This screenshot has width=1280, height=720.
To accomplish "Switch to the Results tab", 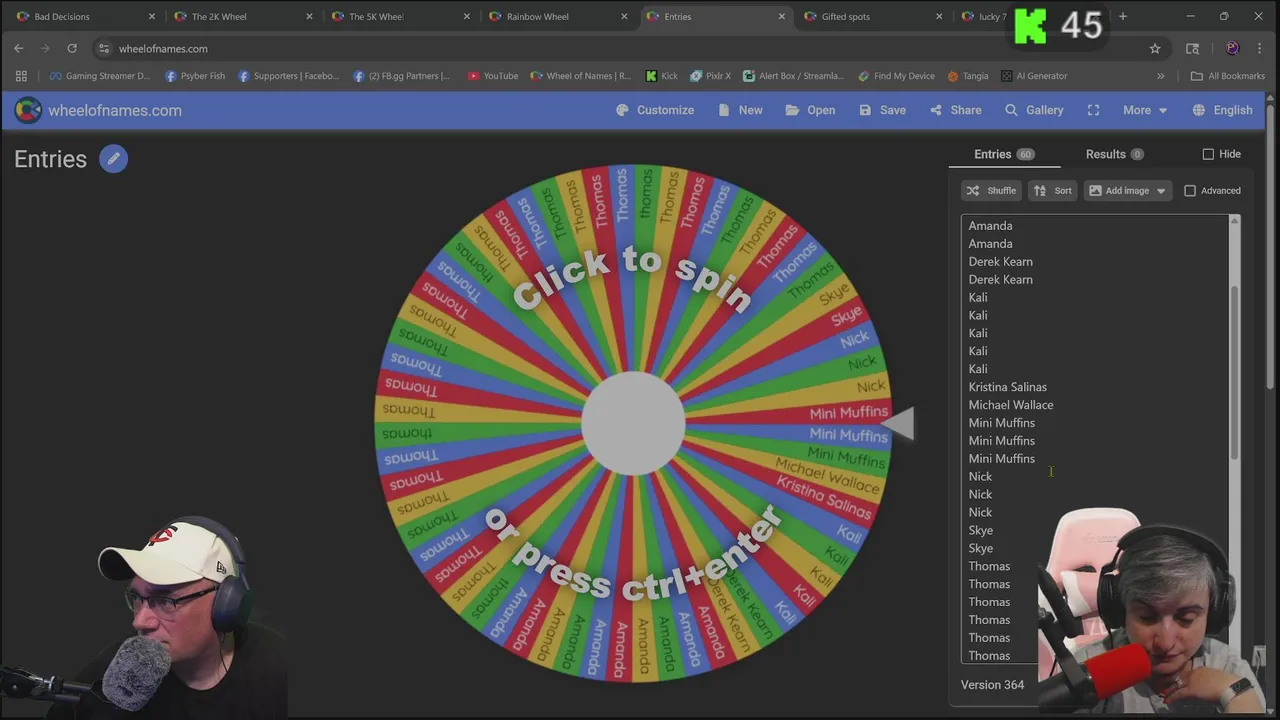I will (x=1114, y=154).
